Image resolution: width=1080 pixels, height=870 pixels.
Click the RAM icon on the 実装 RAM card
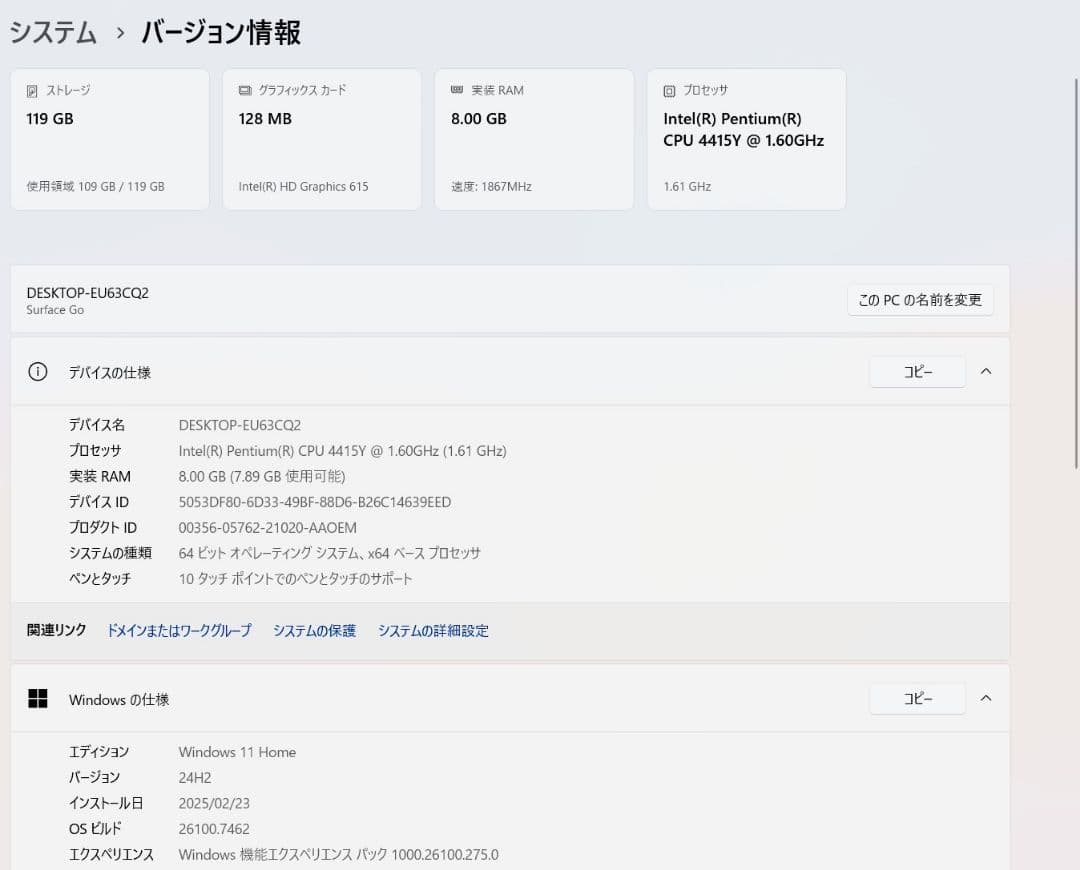pos(455,90)
